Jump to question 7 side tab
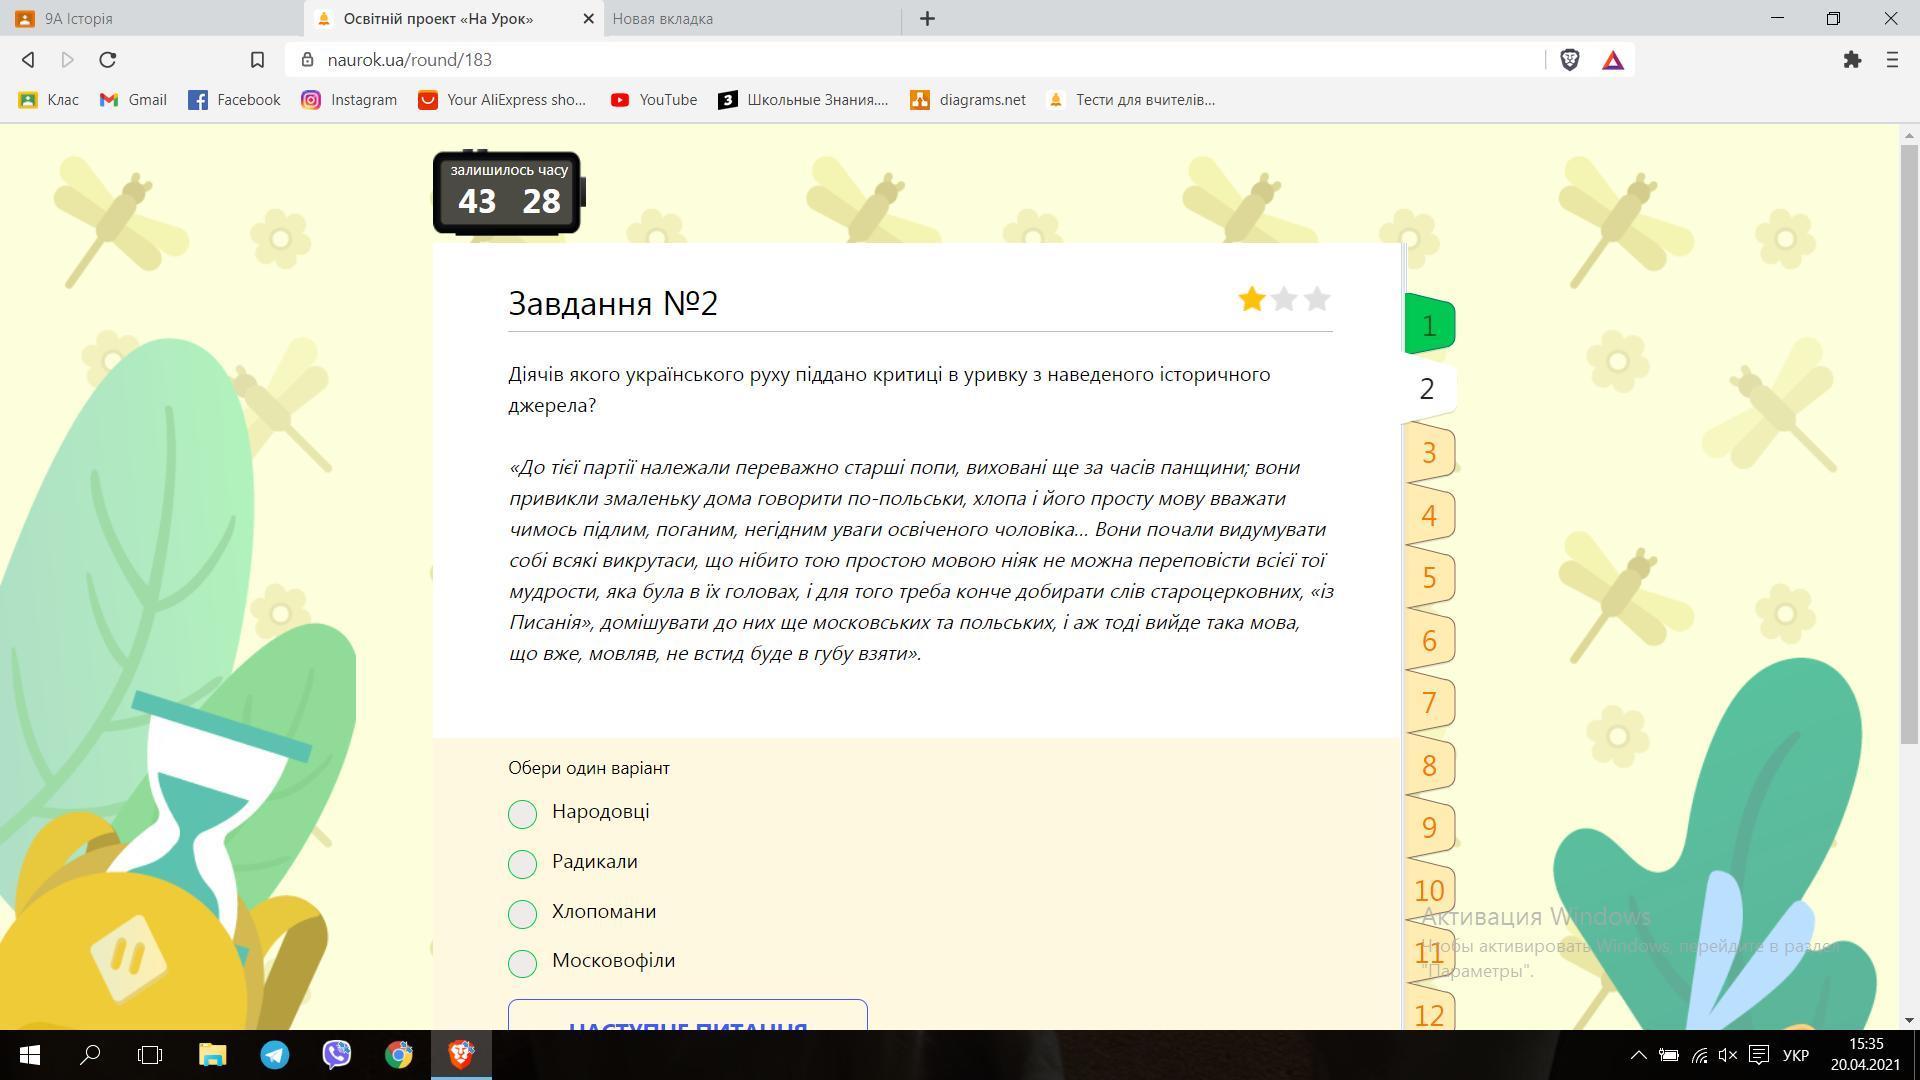Viewport: 1920px width, 1080px height. click(1429, 703)
